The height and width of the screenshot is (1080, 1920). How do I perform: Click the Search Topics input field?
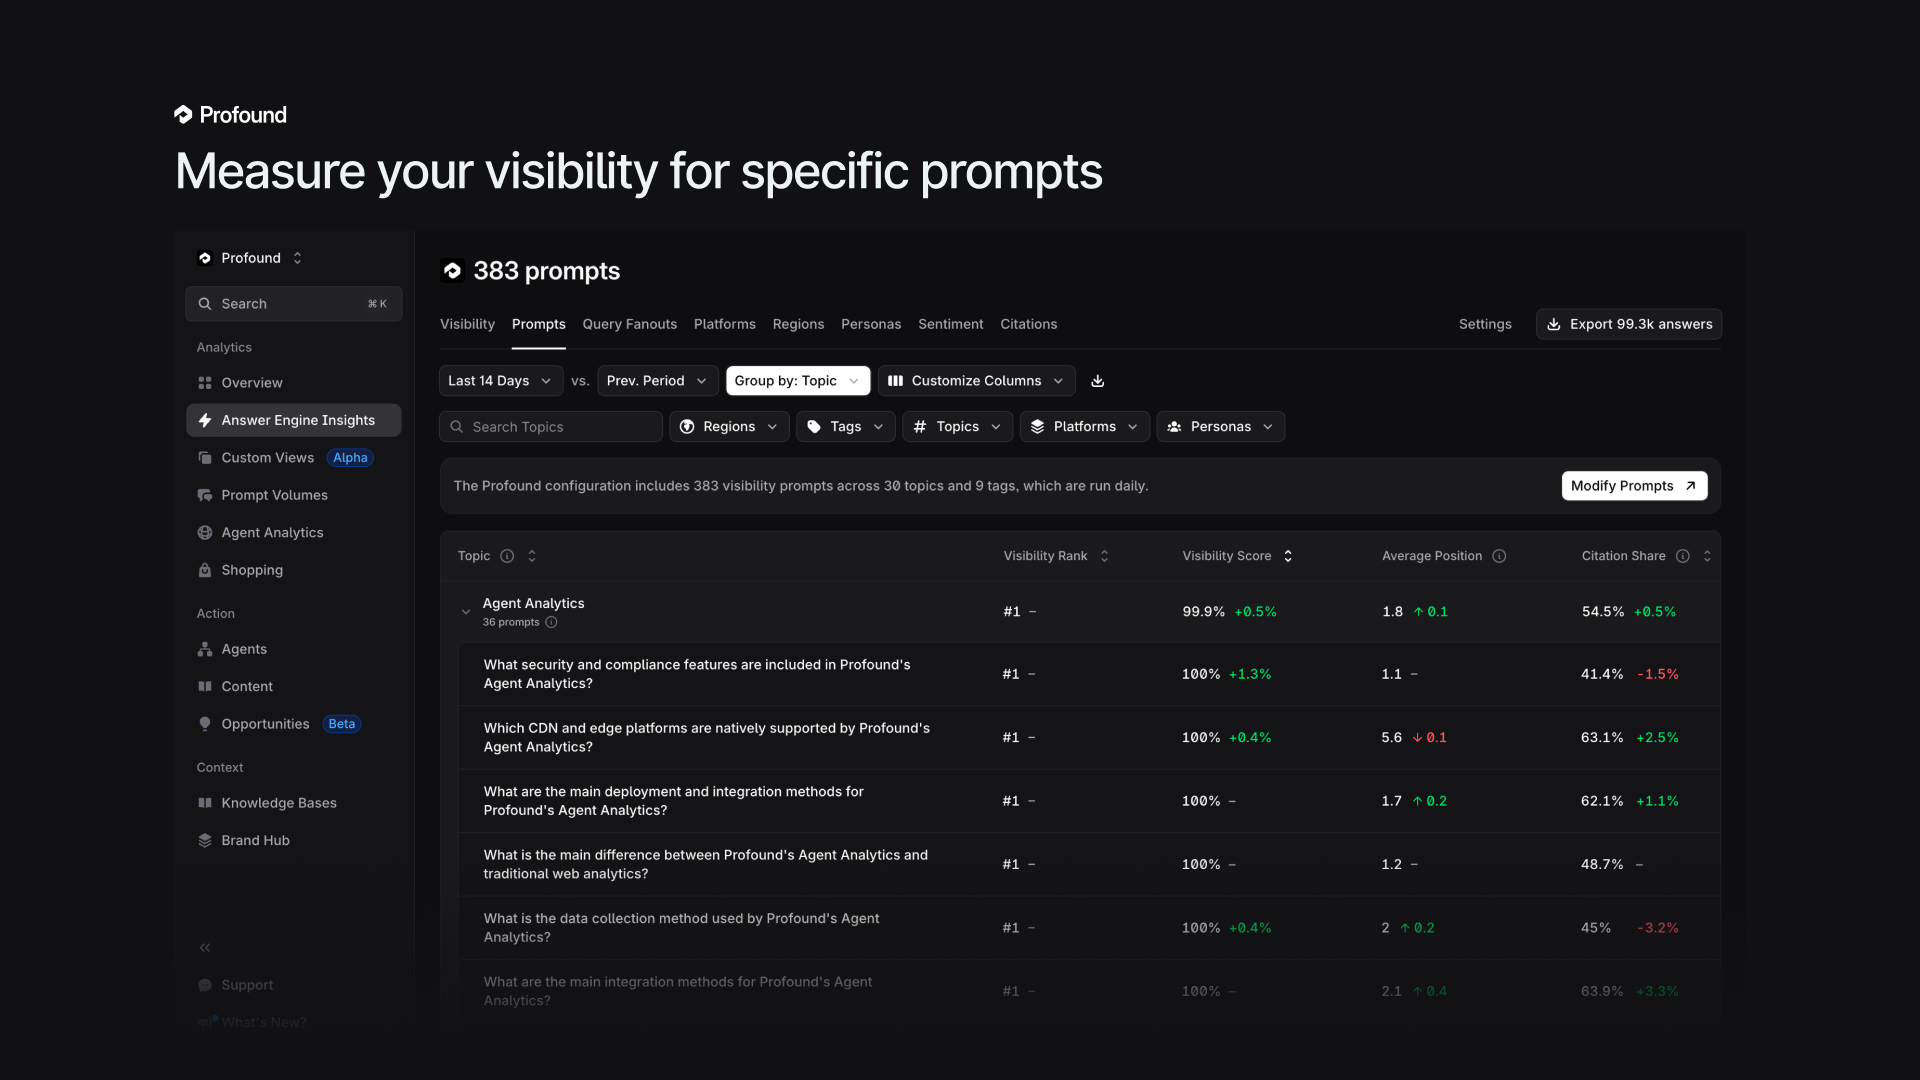click(551, 427)
